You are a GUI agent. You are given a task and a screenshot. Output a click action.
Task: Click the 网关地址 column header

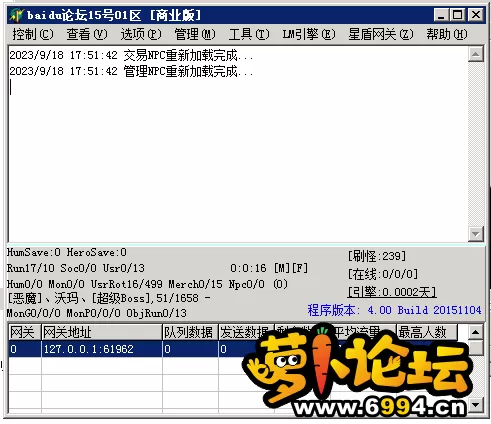coord(102,332)
